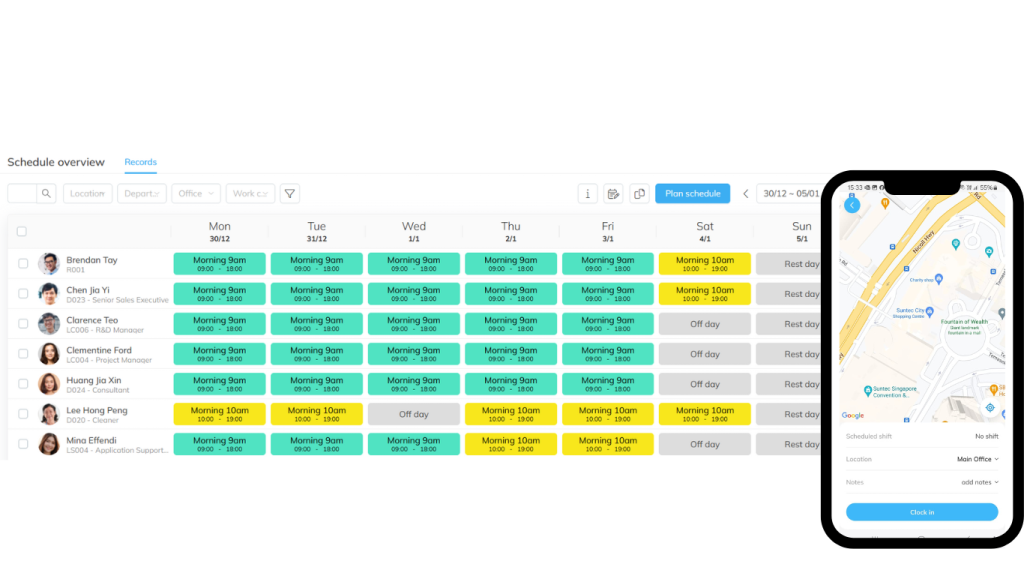Switch to the Records tab
This screenshot has width=1024, height=576.
[140, 162]
